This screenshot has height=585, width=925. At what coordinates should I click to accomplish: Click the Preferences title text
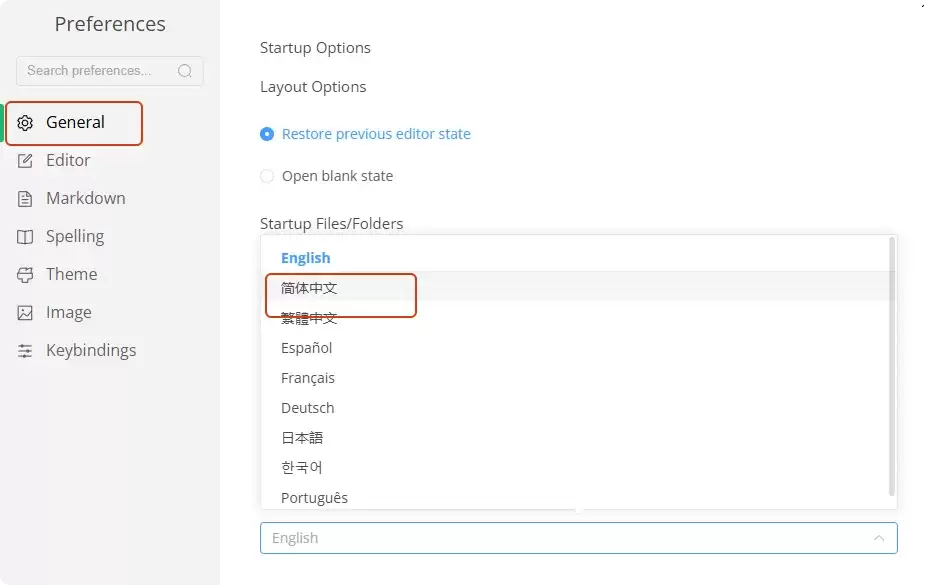[110, 24]
